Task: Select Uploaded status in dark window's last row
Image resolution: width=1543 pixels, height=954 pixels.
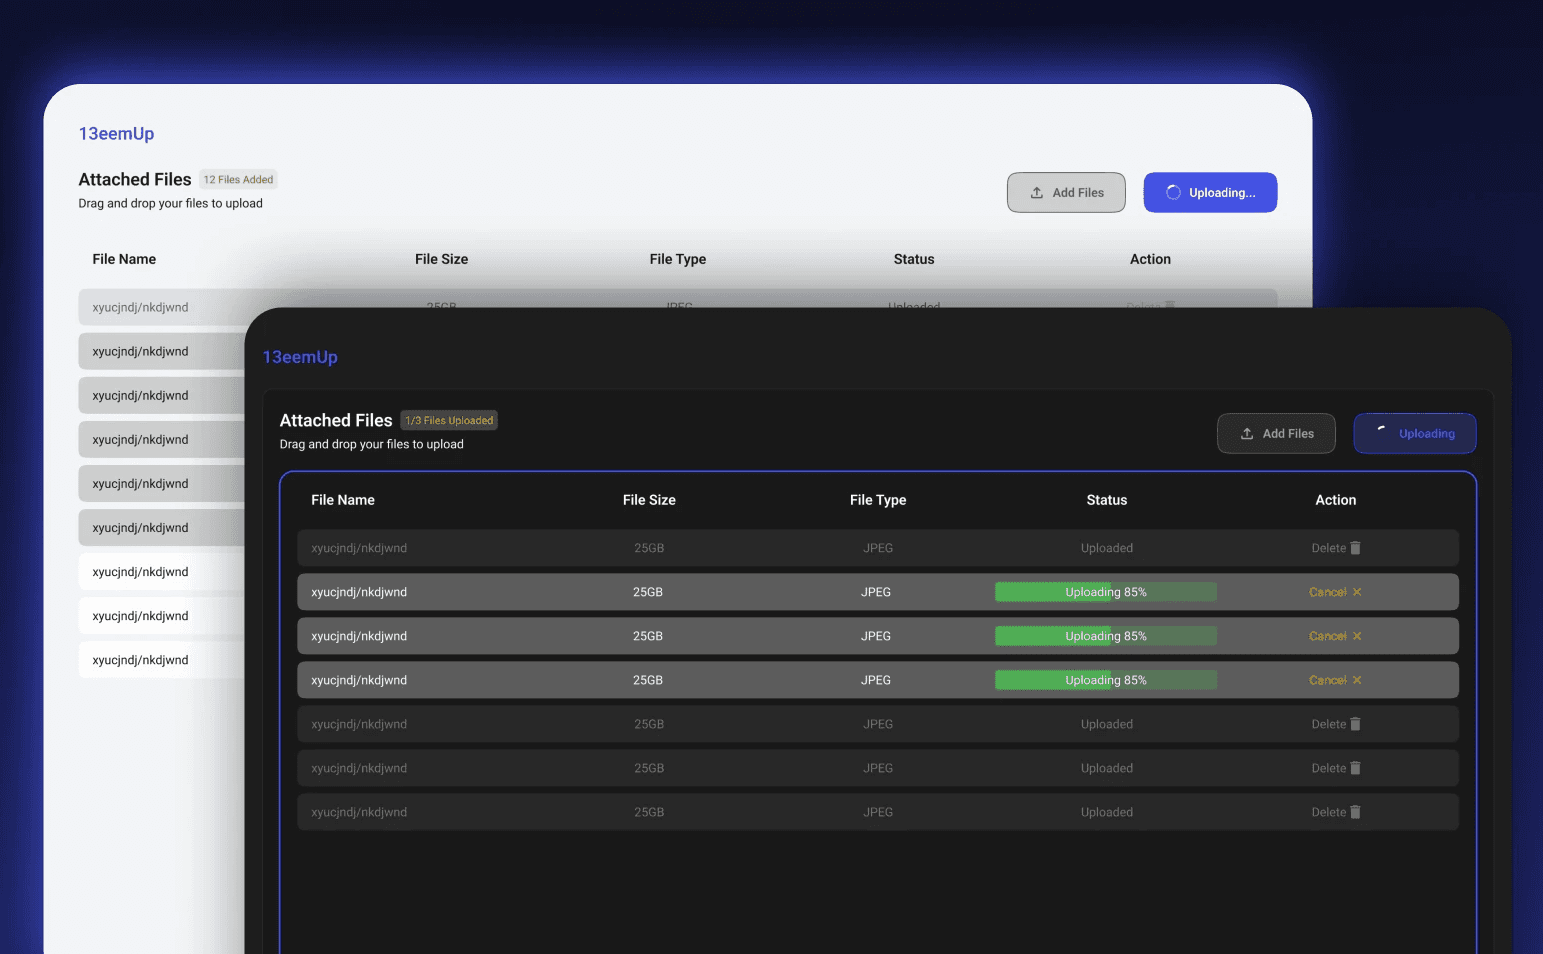Action: click(1107, 812)
